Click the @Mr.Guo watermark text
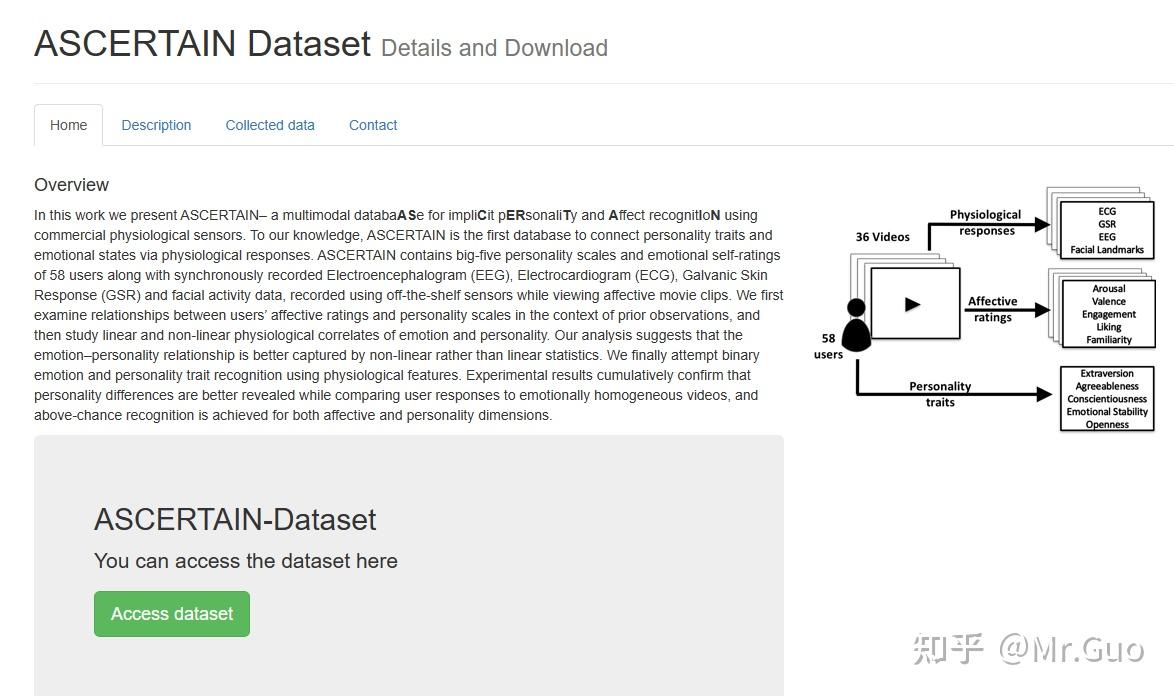Screen dimensions: 1174x696 1071,649
